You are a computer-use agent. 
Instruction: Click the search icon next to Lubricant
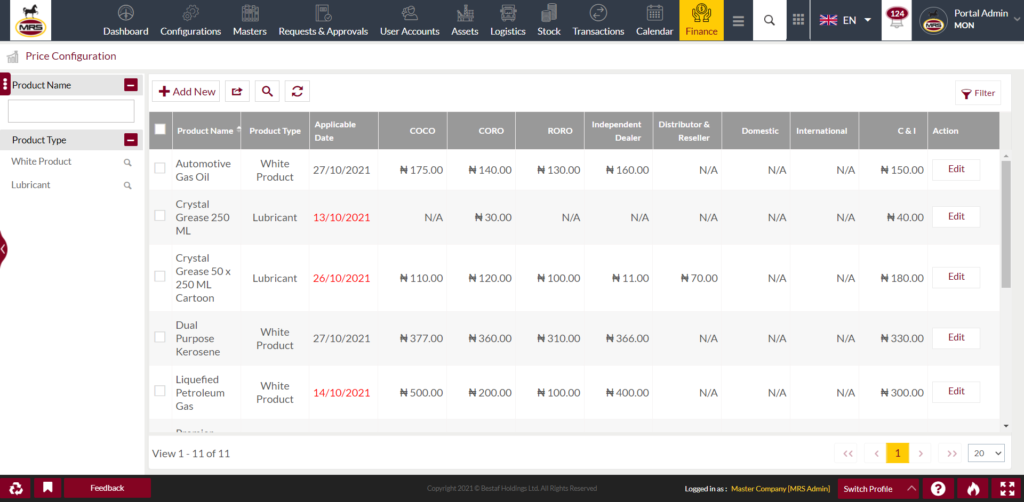[128, 186]
